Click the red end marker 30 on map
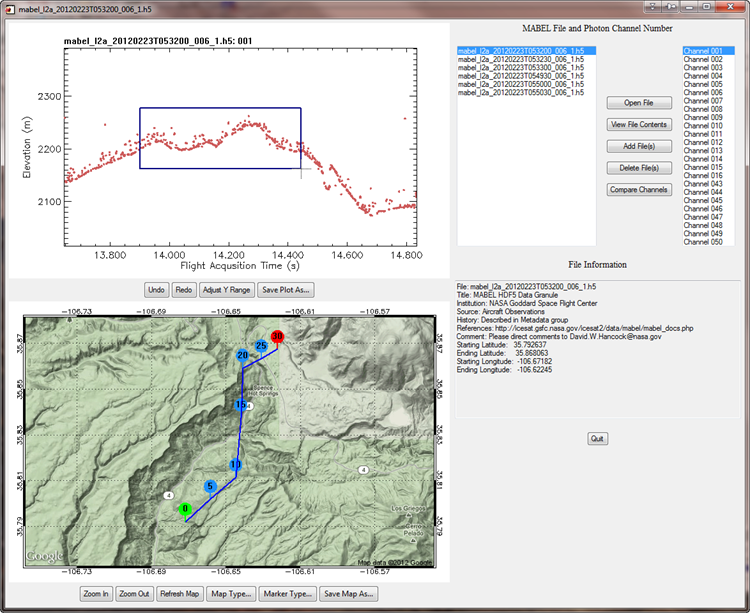 point(277,337)
